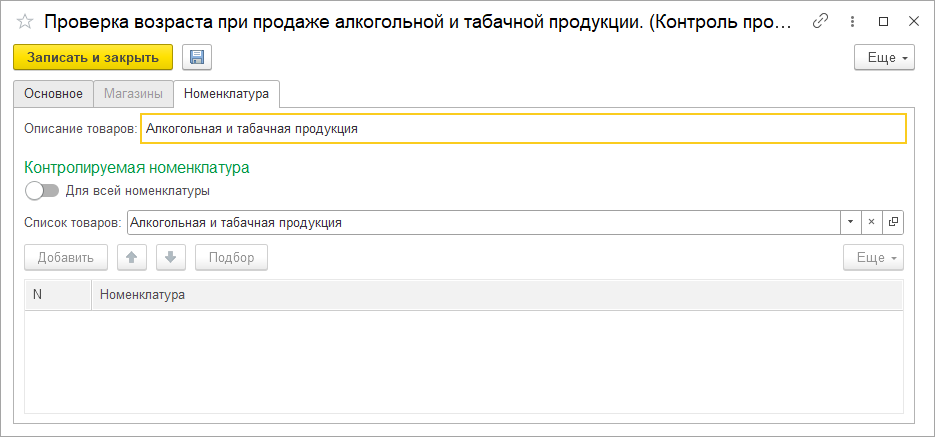The width and height of the screenshot is (935, 437).
Task: Open the table Еще menu
Action: click(x=873, y=258)
